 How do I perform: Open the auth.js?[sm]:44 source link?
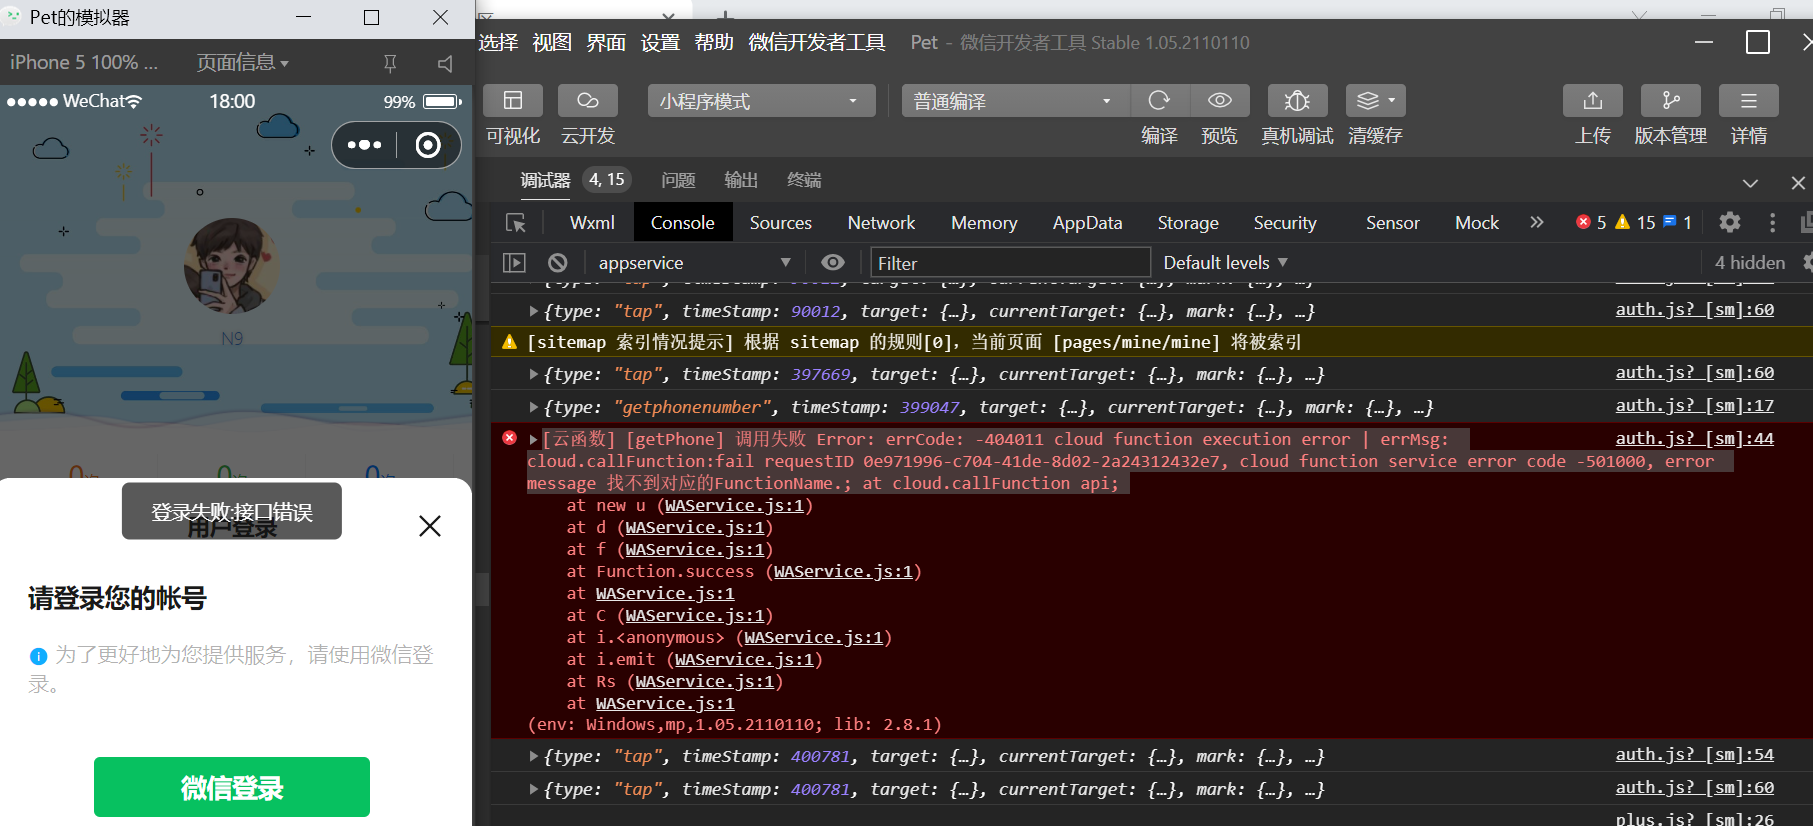(x=1694, y=438)
